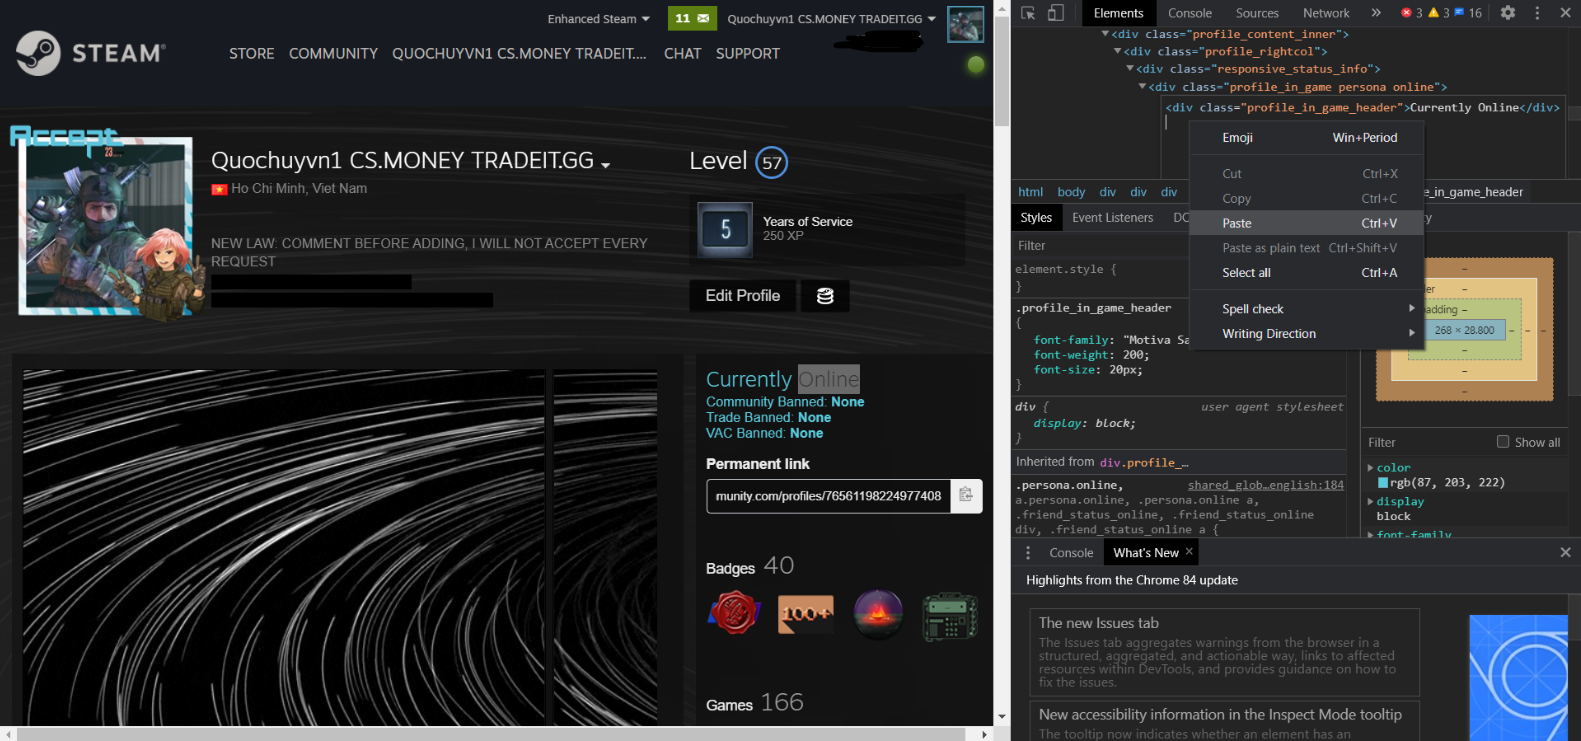Switch to the Network tab
Viewport: 1581px width, 741px height.
pos(1326,13)
